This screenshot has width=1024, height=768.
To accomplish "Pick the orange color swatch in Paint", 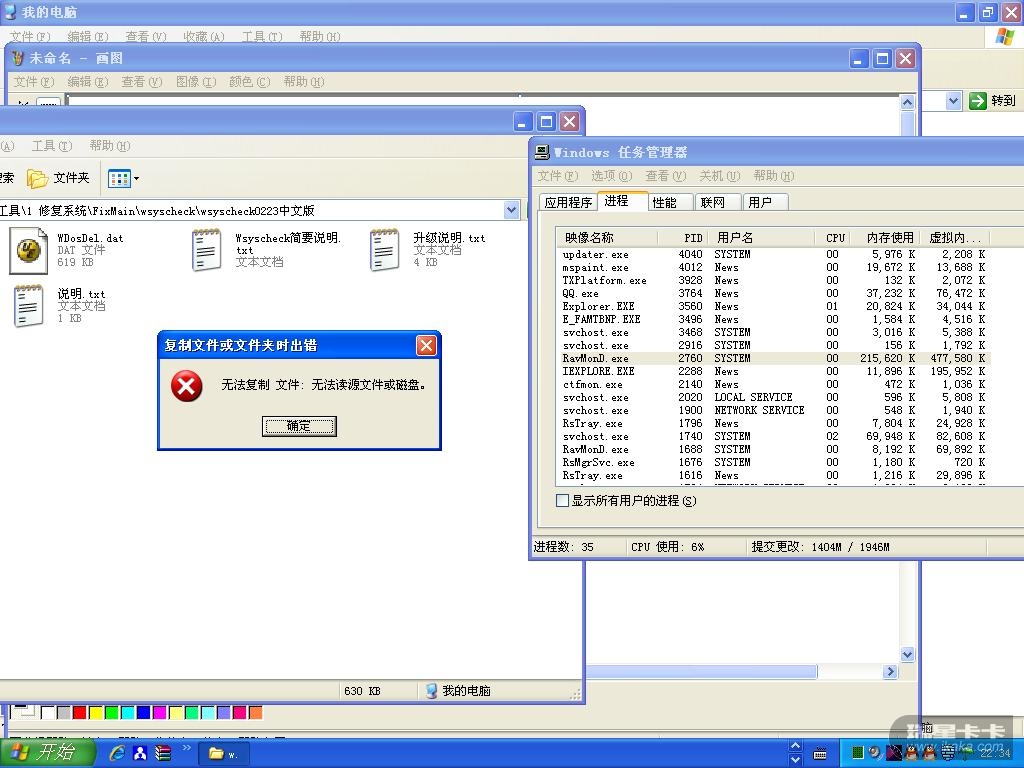I will click(x=255, y=712).
